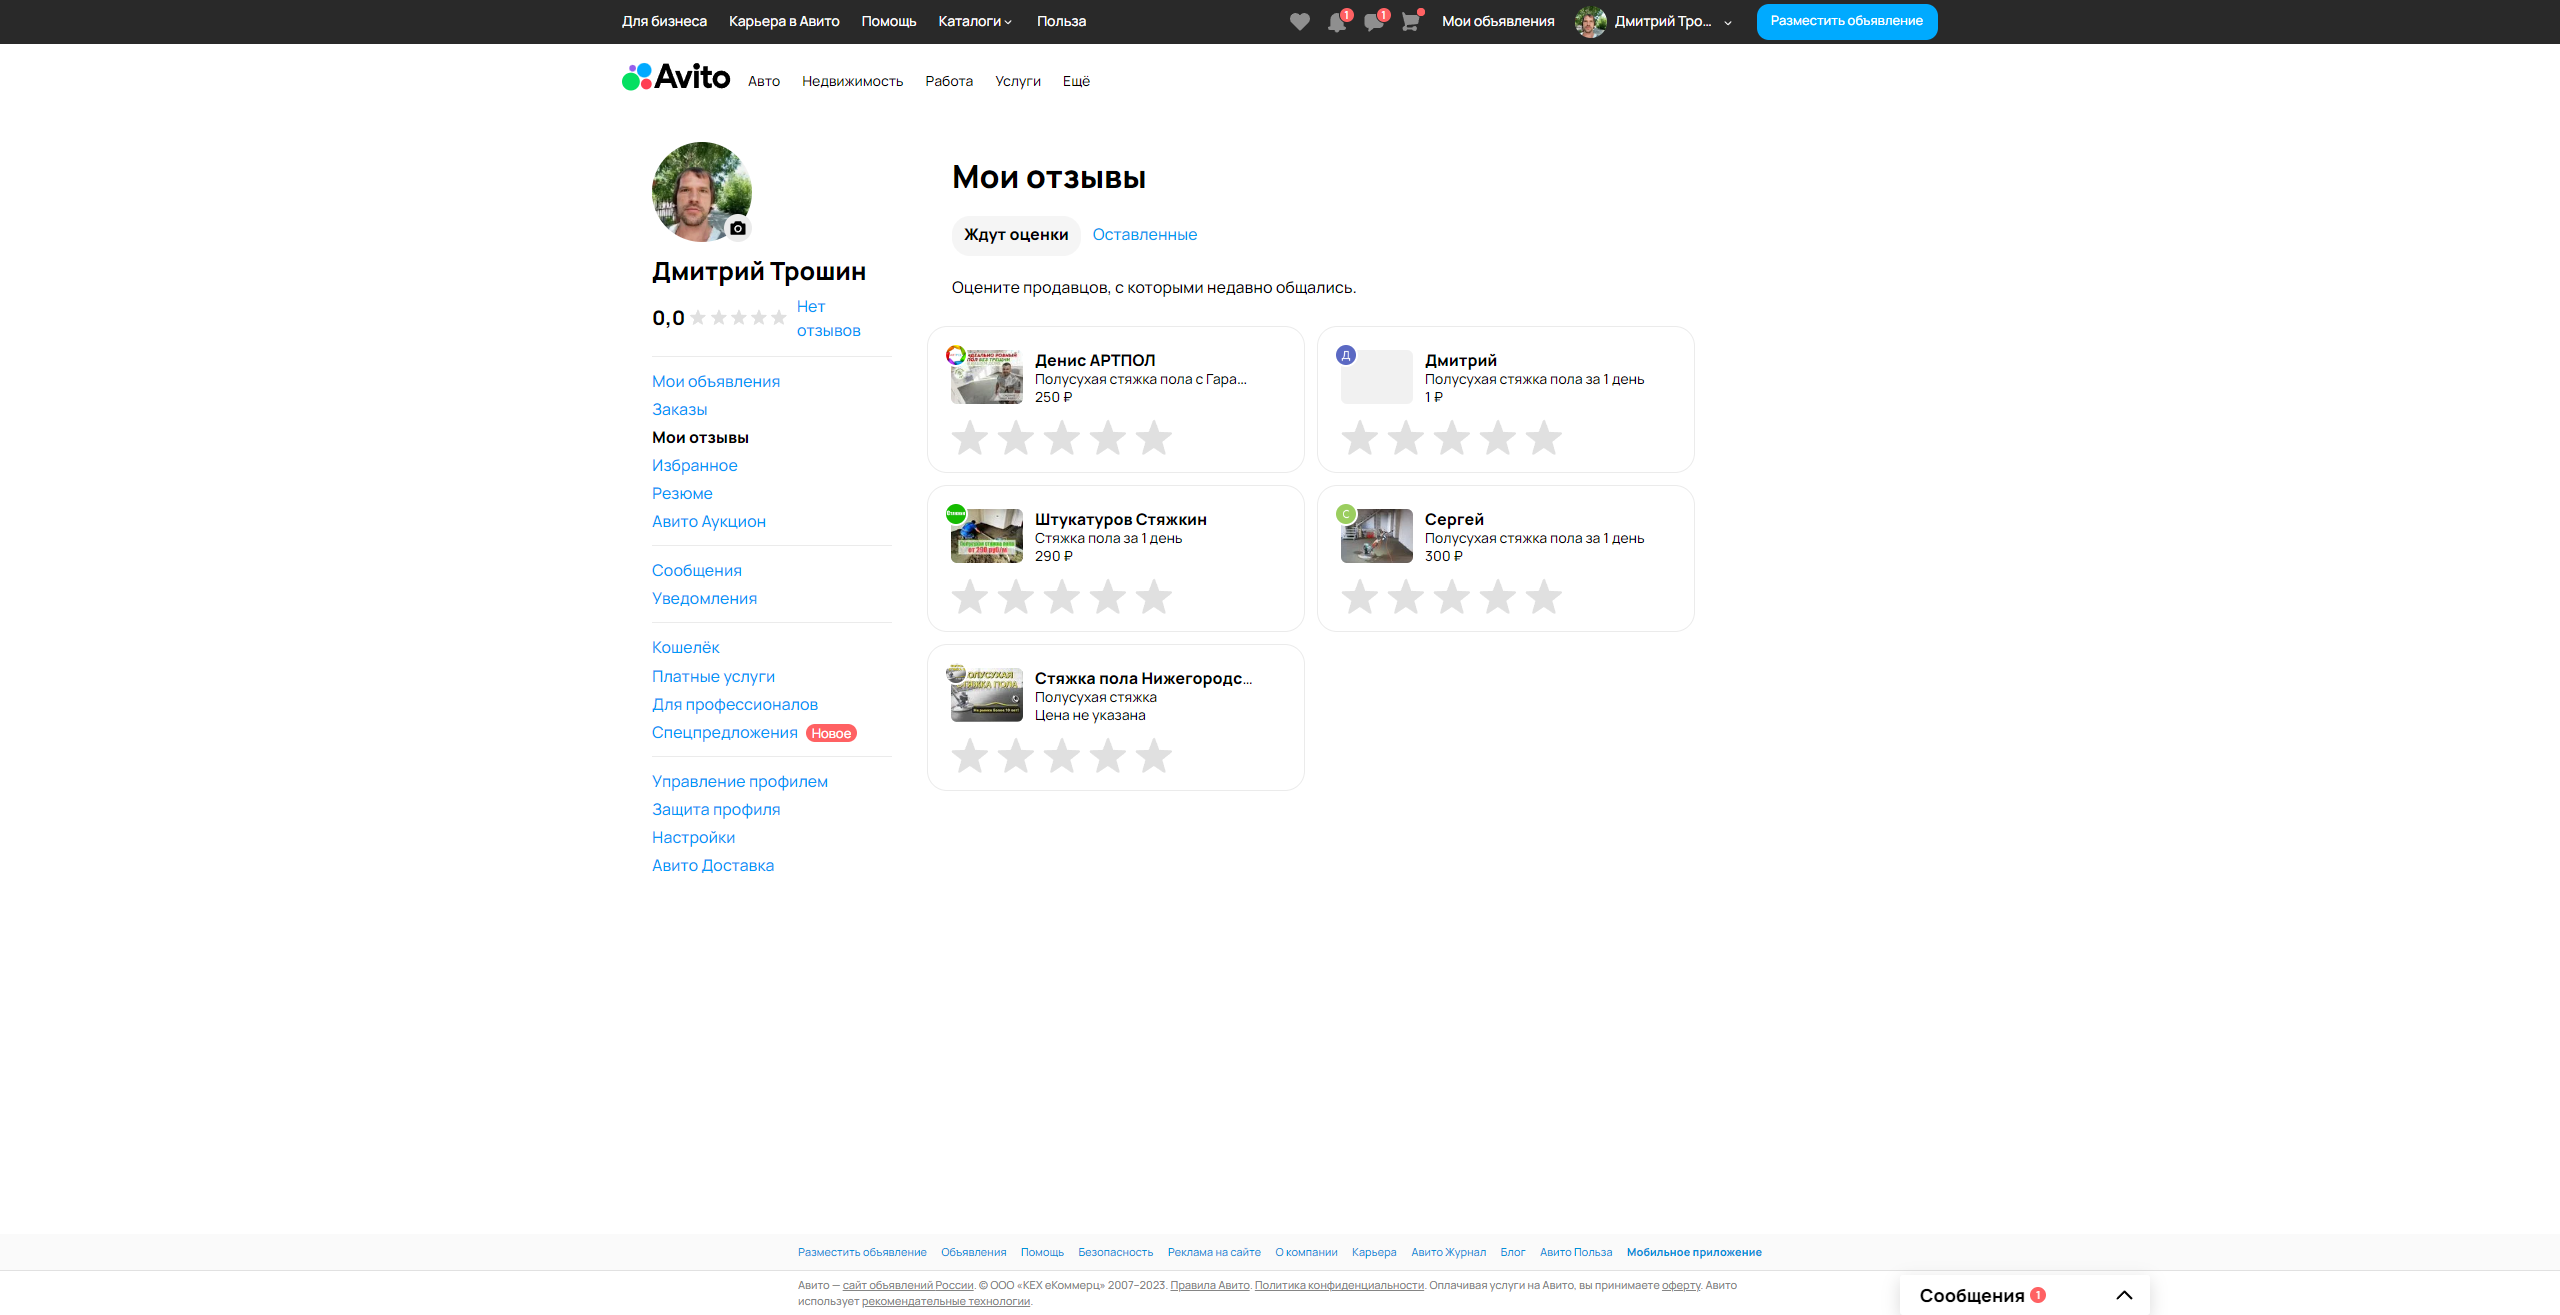Open Авито Доставка in sidebar
The height and width of the screenshot is (1315, 2560).
(x=713, y=866)
